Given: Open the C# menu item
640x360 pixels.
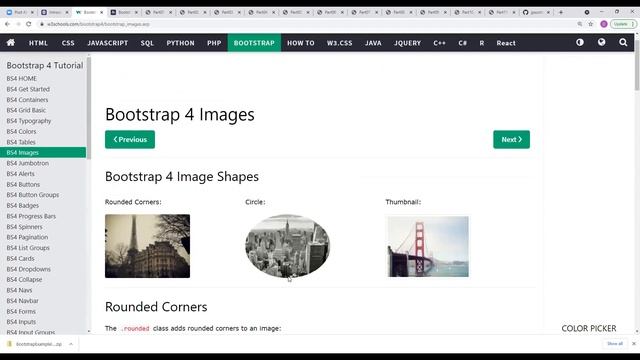Looking at the screenshot, I should click(x=462, y=43).
